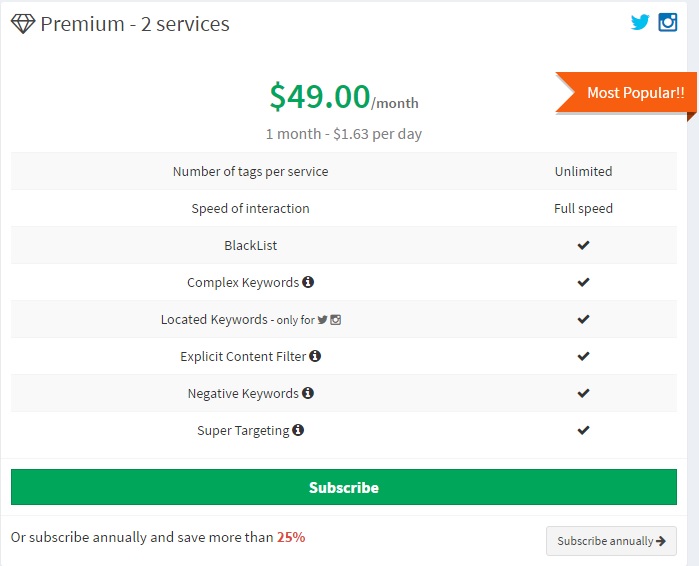
Task: Click small Instagram icon beside Located Keywords
Action: click(x=336, y=320)
